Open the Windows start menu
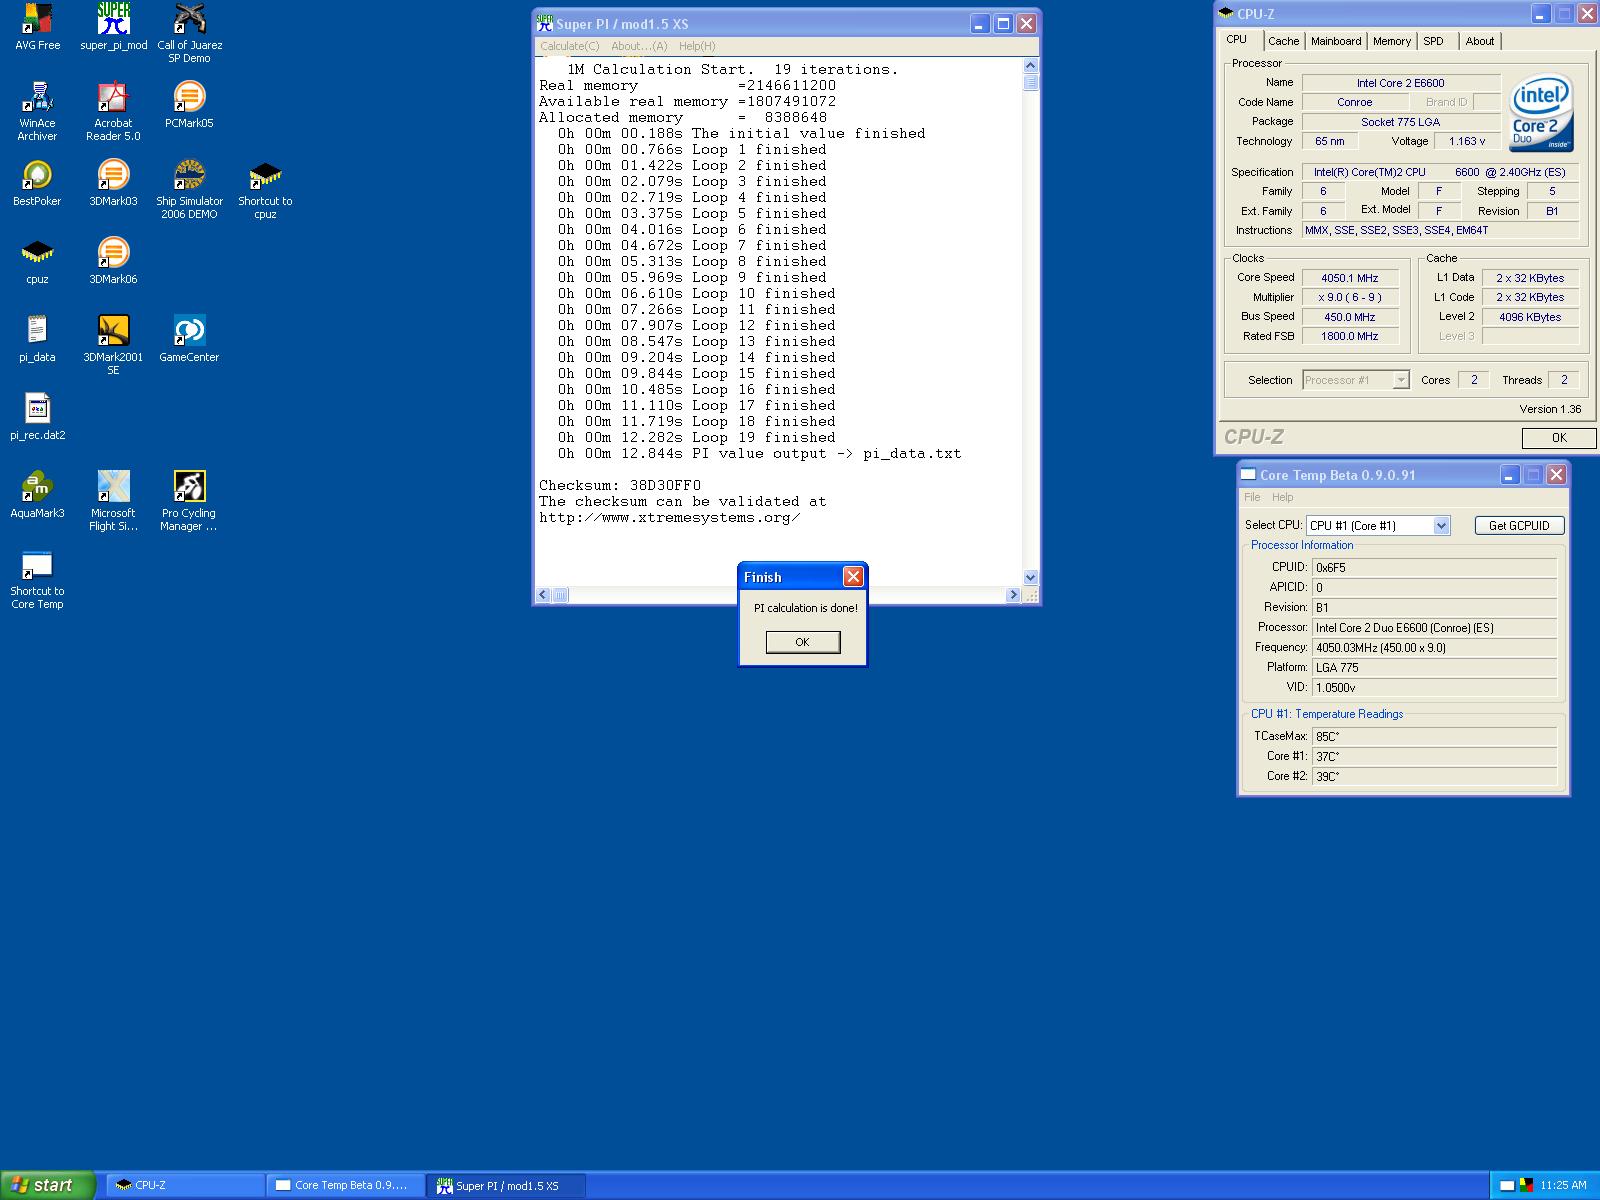The image size is (1600, 1200). (x=47, y=1185)
